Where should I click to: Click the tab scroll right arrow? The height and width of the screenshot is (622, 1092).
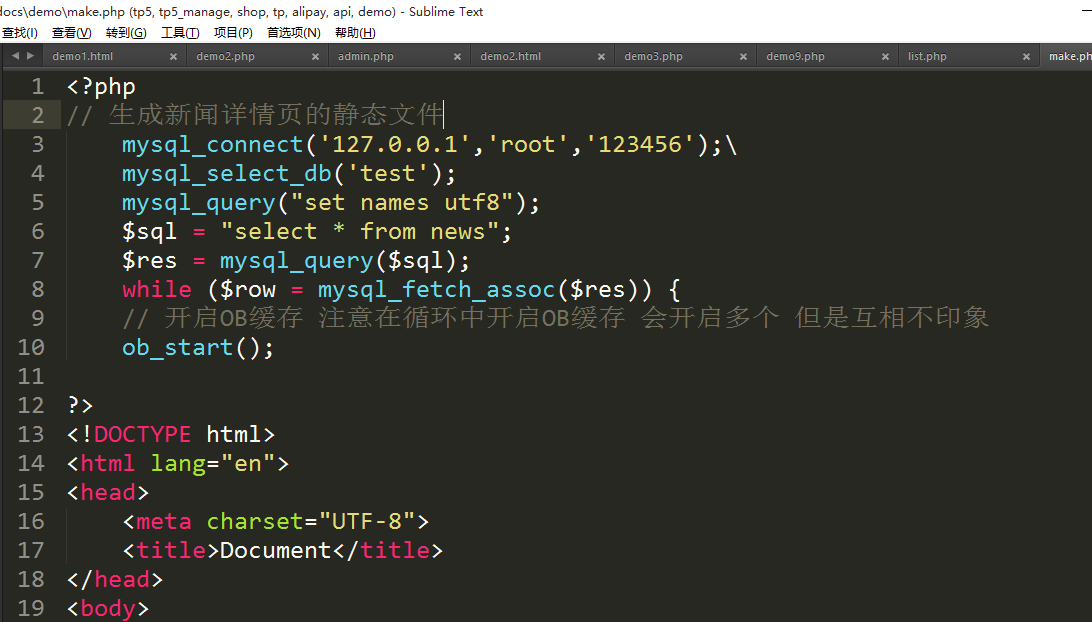pos(30,56)
